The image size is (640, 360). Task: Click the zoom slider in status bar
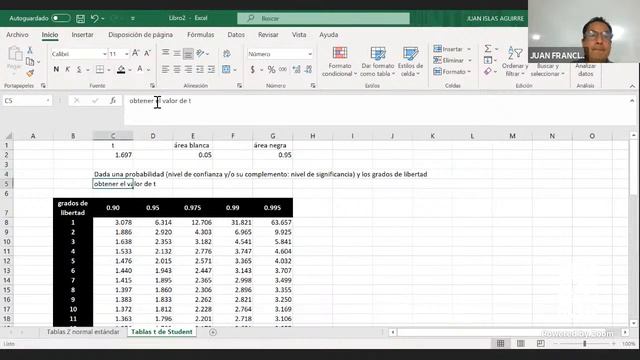point(584,344)
